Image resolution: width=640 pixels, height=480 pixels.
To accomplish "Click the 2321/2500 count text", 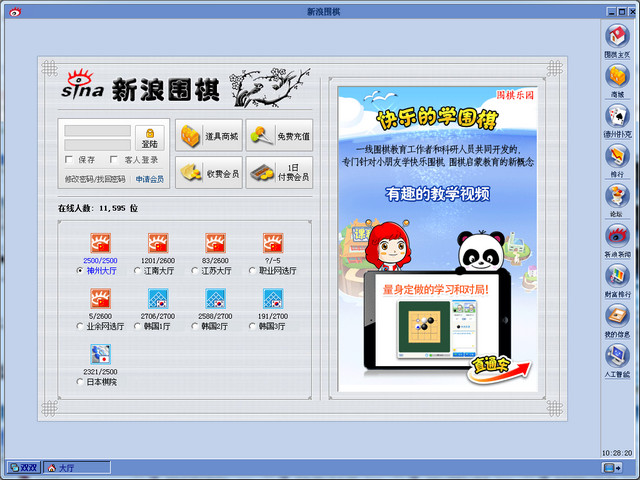I will tap(100, 372).
